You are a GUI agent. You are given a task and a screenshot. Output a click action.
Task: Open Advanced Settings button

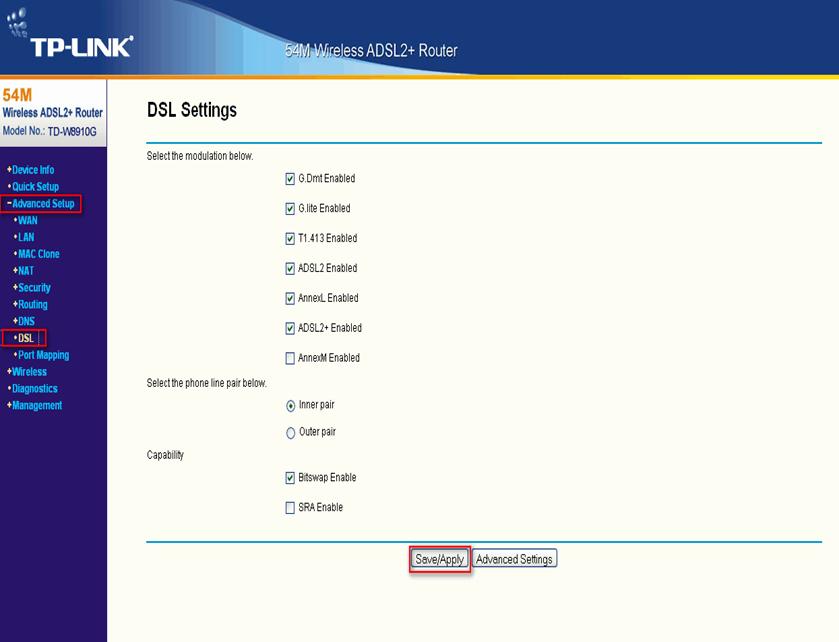514,559
